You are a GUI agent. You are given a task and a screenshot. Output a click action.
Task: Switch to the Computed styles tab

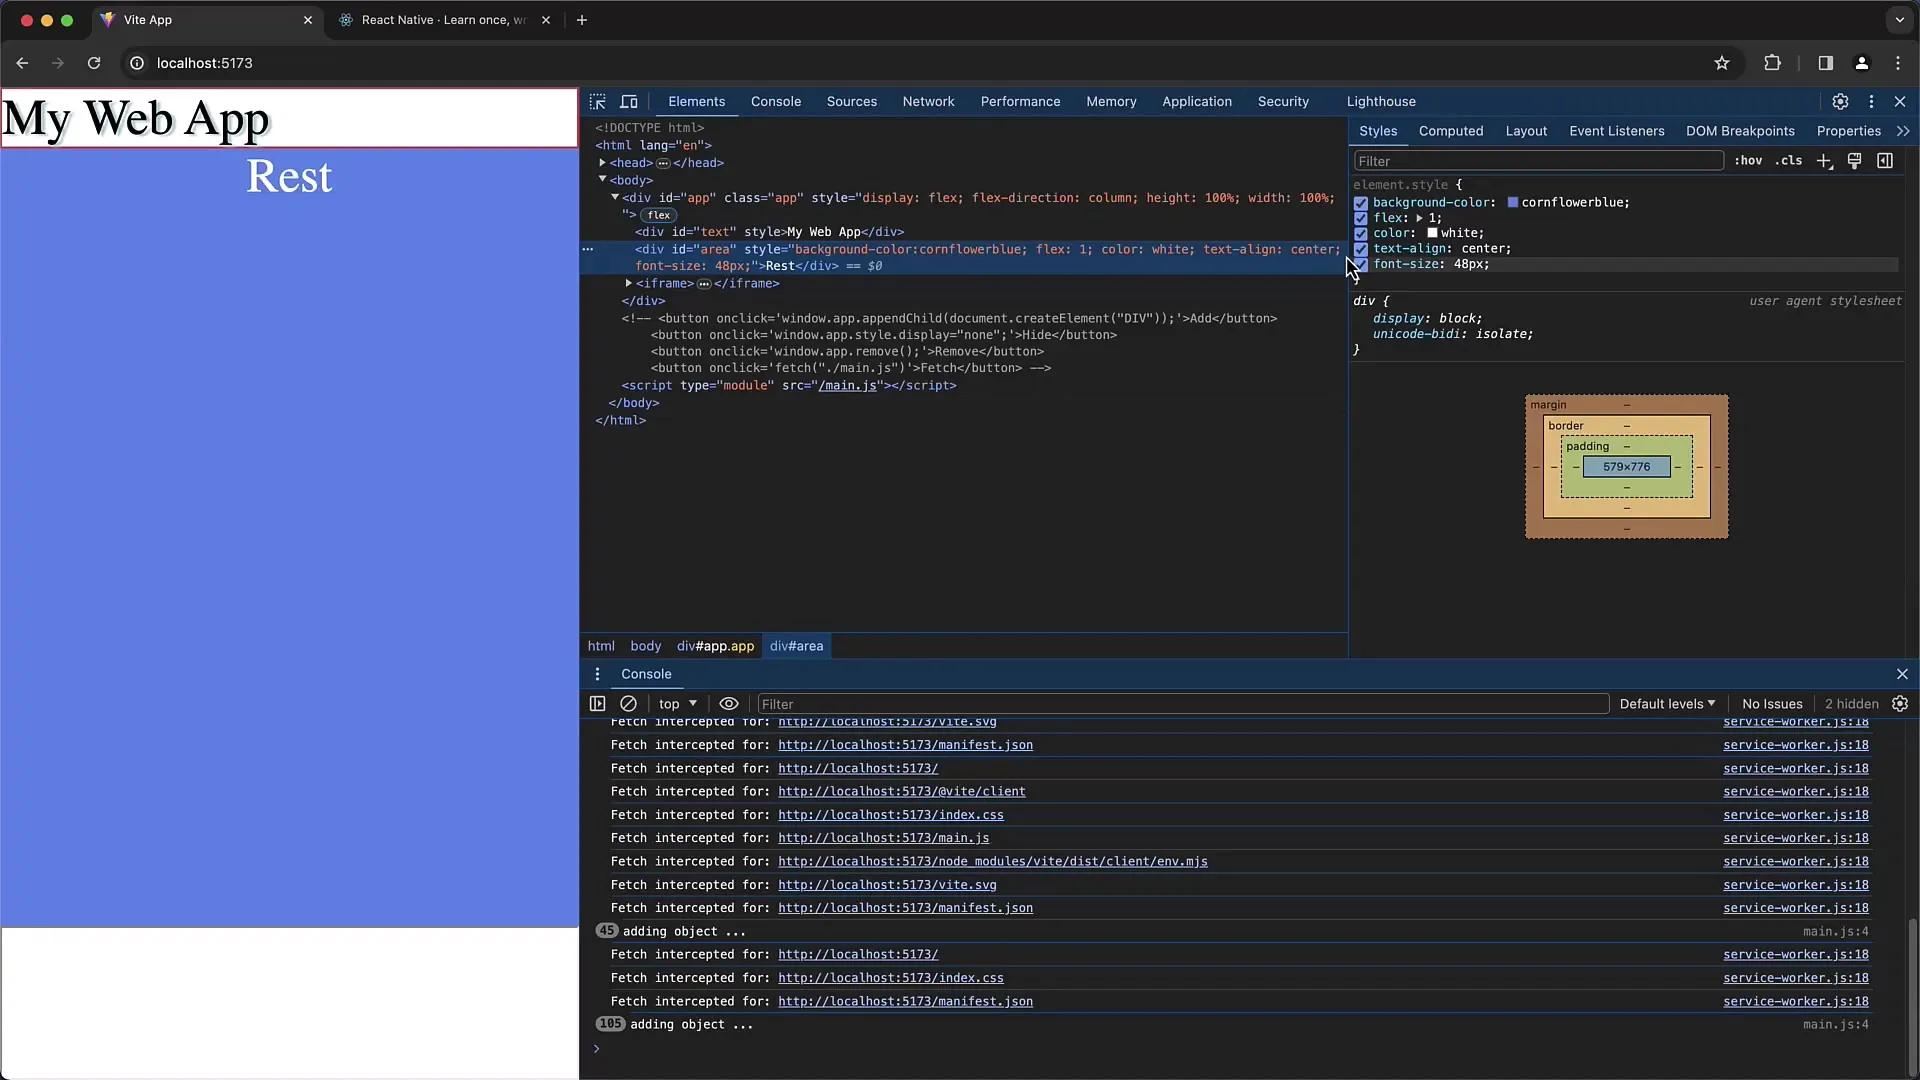1451,131
